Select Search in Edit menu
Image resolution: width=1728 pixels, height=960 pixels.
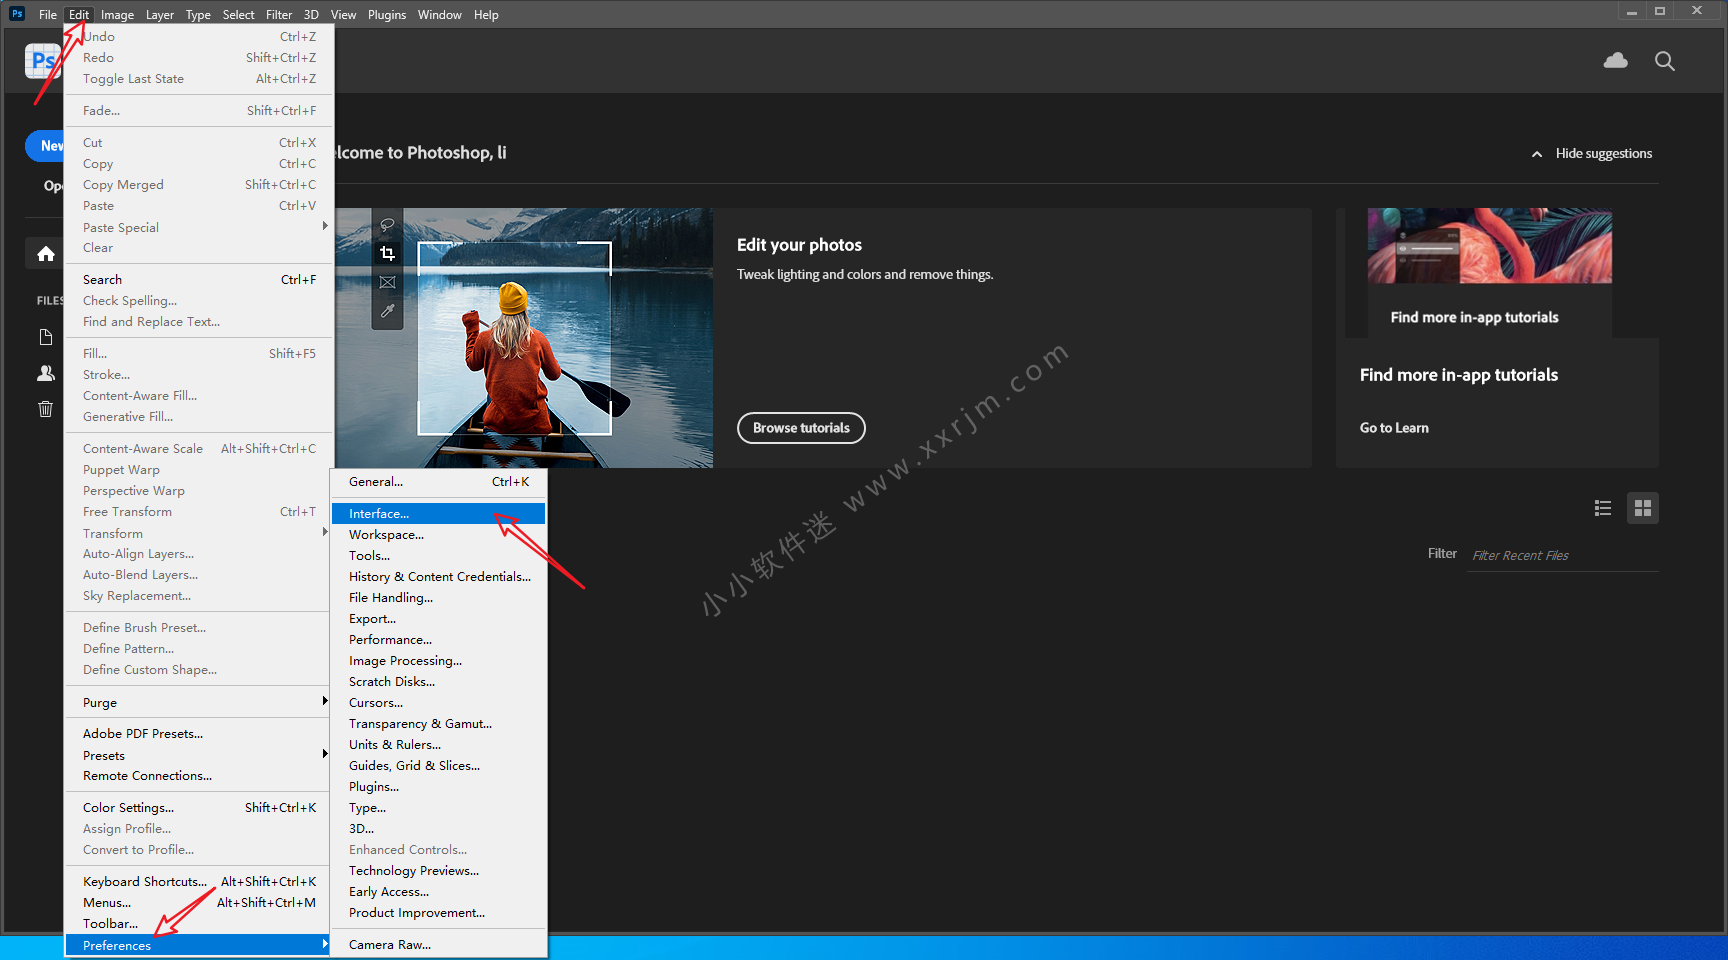tap(199, 279)
